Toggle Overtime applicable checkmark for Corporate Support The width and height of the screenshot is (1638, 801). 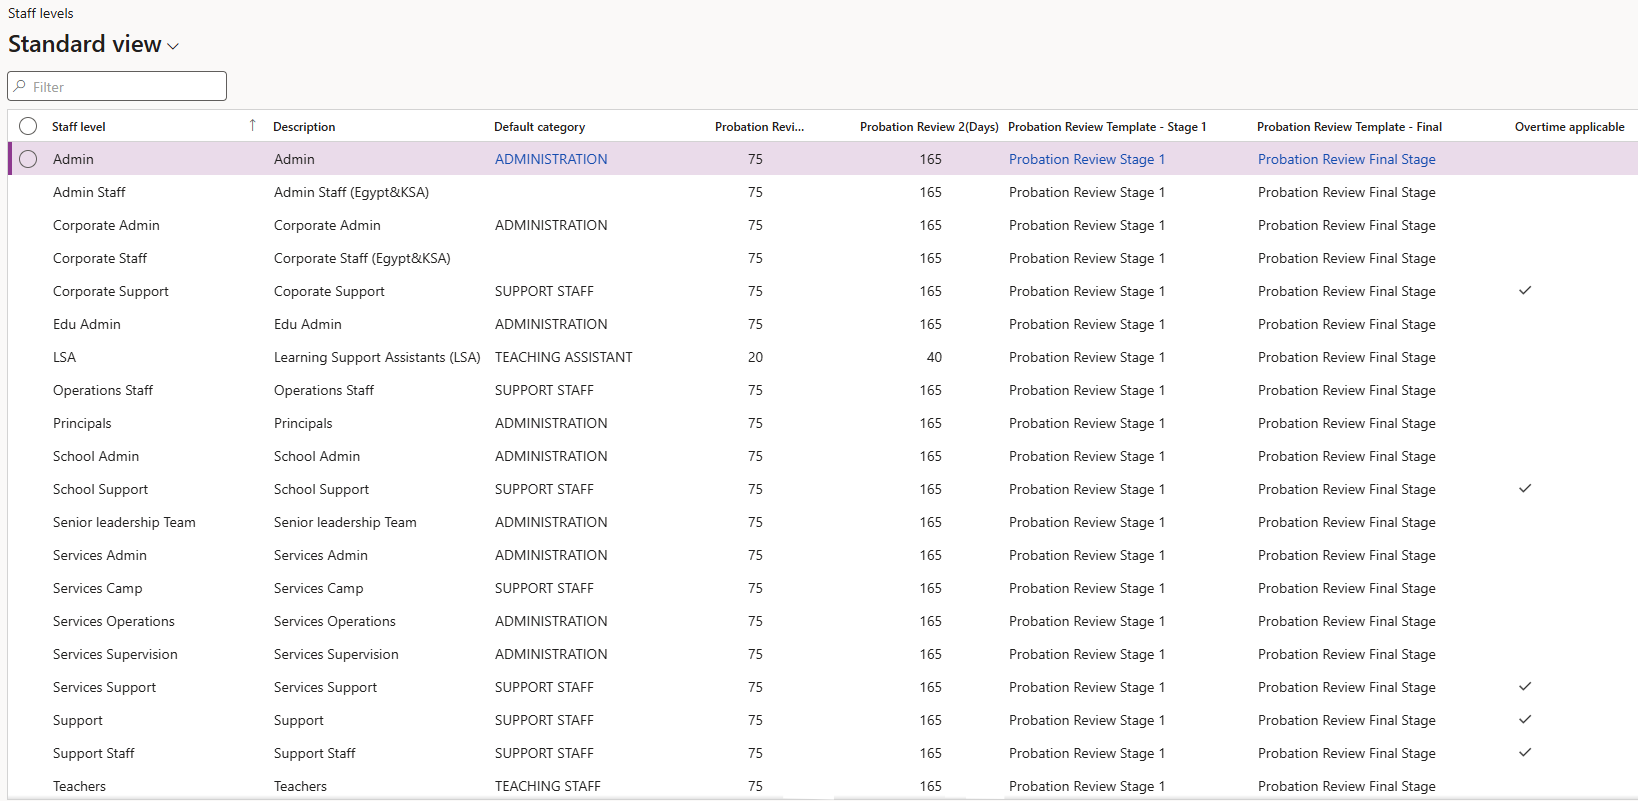tap(1525, 291)
